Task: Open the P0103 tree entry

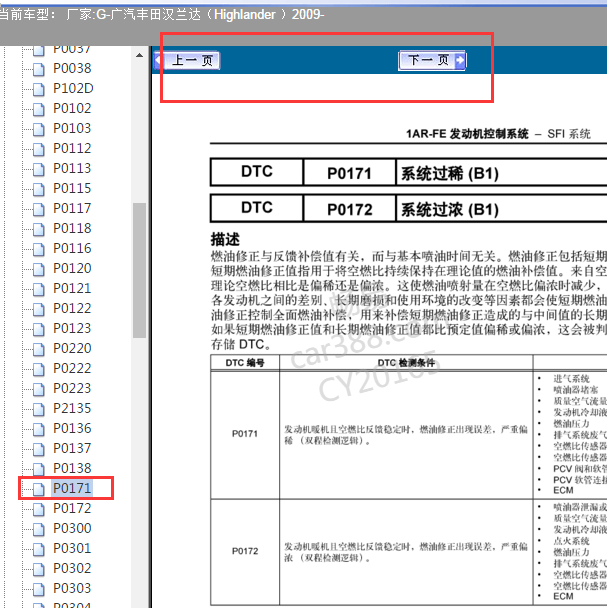Action: click(x=72, y=128)
